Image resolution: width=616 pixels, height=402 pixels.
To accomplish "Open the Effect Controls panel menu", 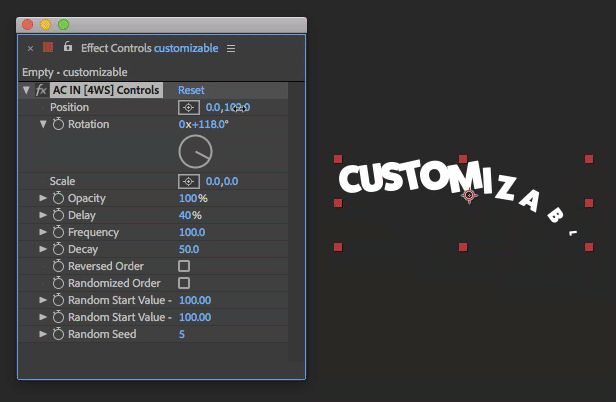I will pyautogui.click(x=231, y=48).
